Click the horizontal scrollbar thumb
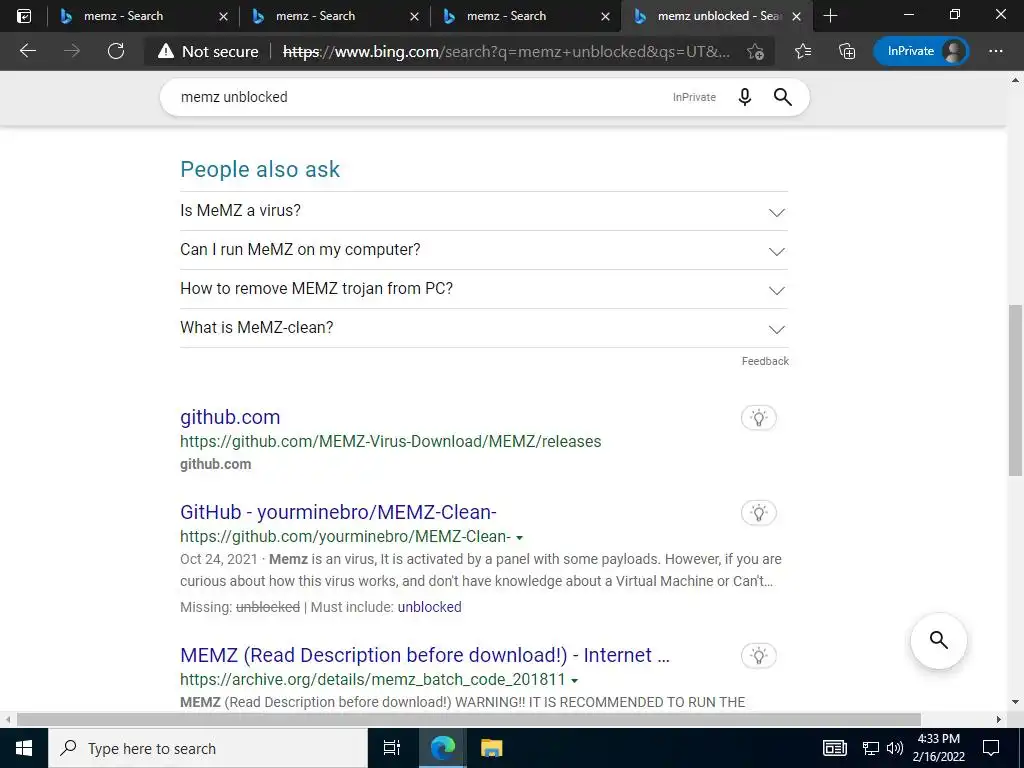 pyautogui.click(x=468, y=720)
